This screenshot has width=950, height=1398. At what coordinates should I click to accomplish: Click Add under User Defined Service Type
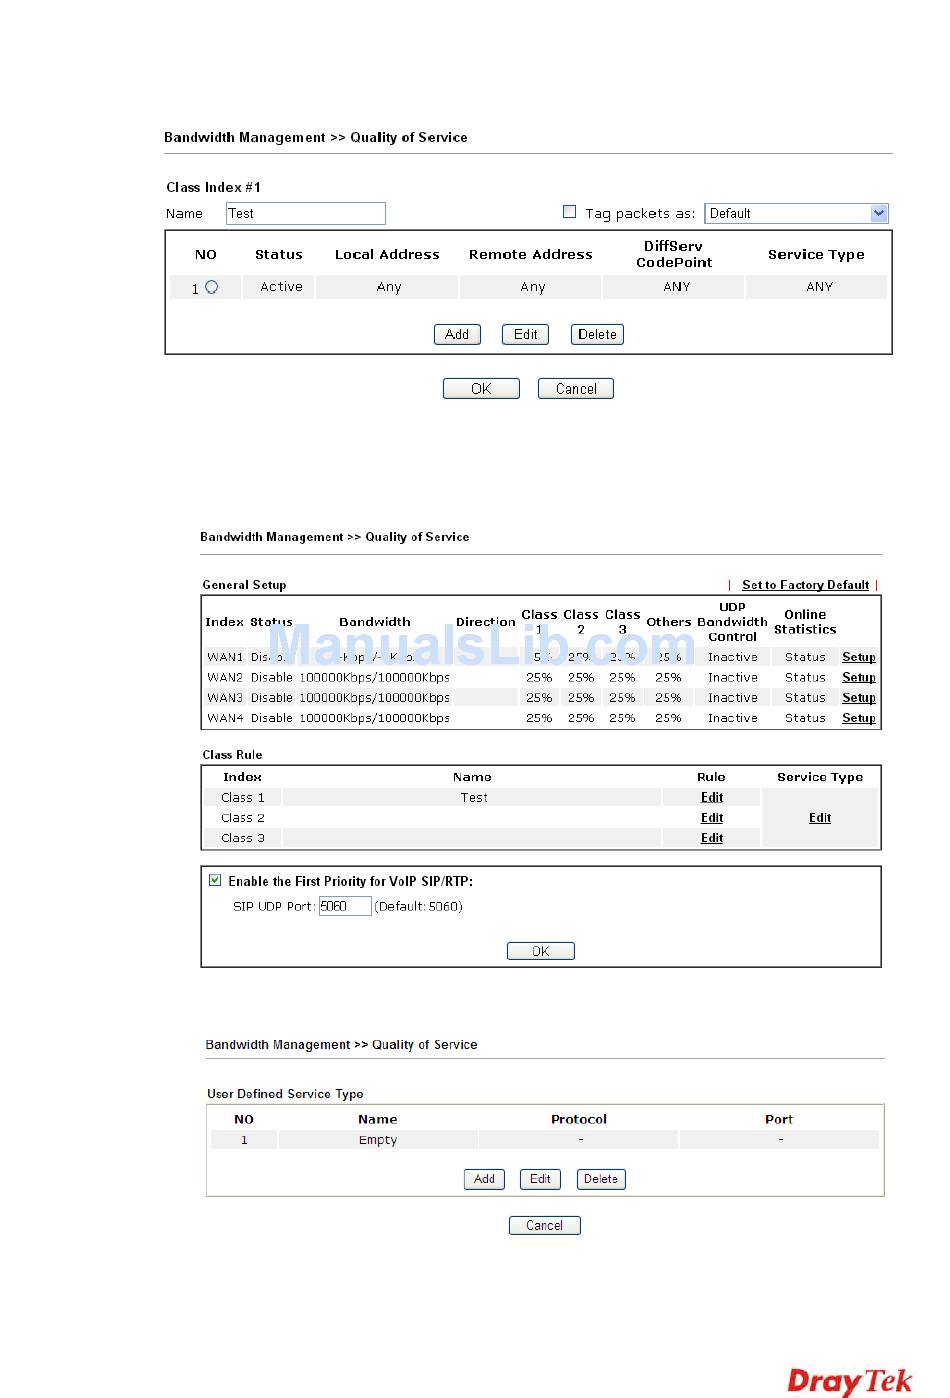coord(484,1179)
